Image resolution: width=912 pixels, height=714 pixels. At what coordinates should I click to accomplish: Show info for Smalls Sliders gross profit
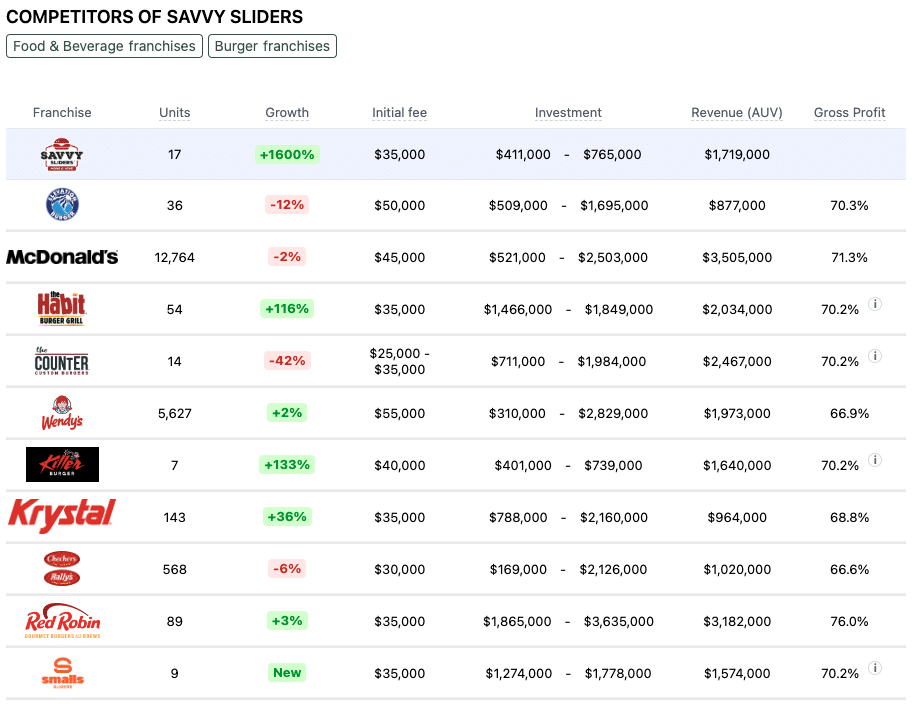(x=875, y=668)
